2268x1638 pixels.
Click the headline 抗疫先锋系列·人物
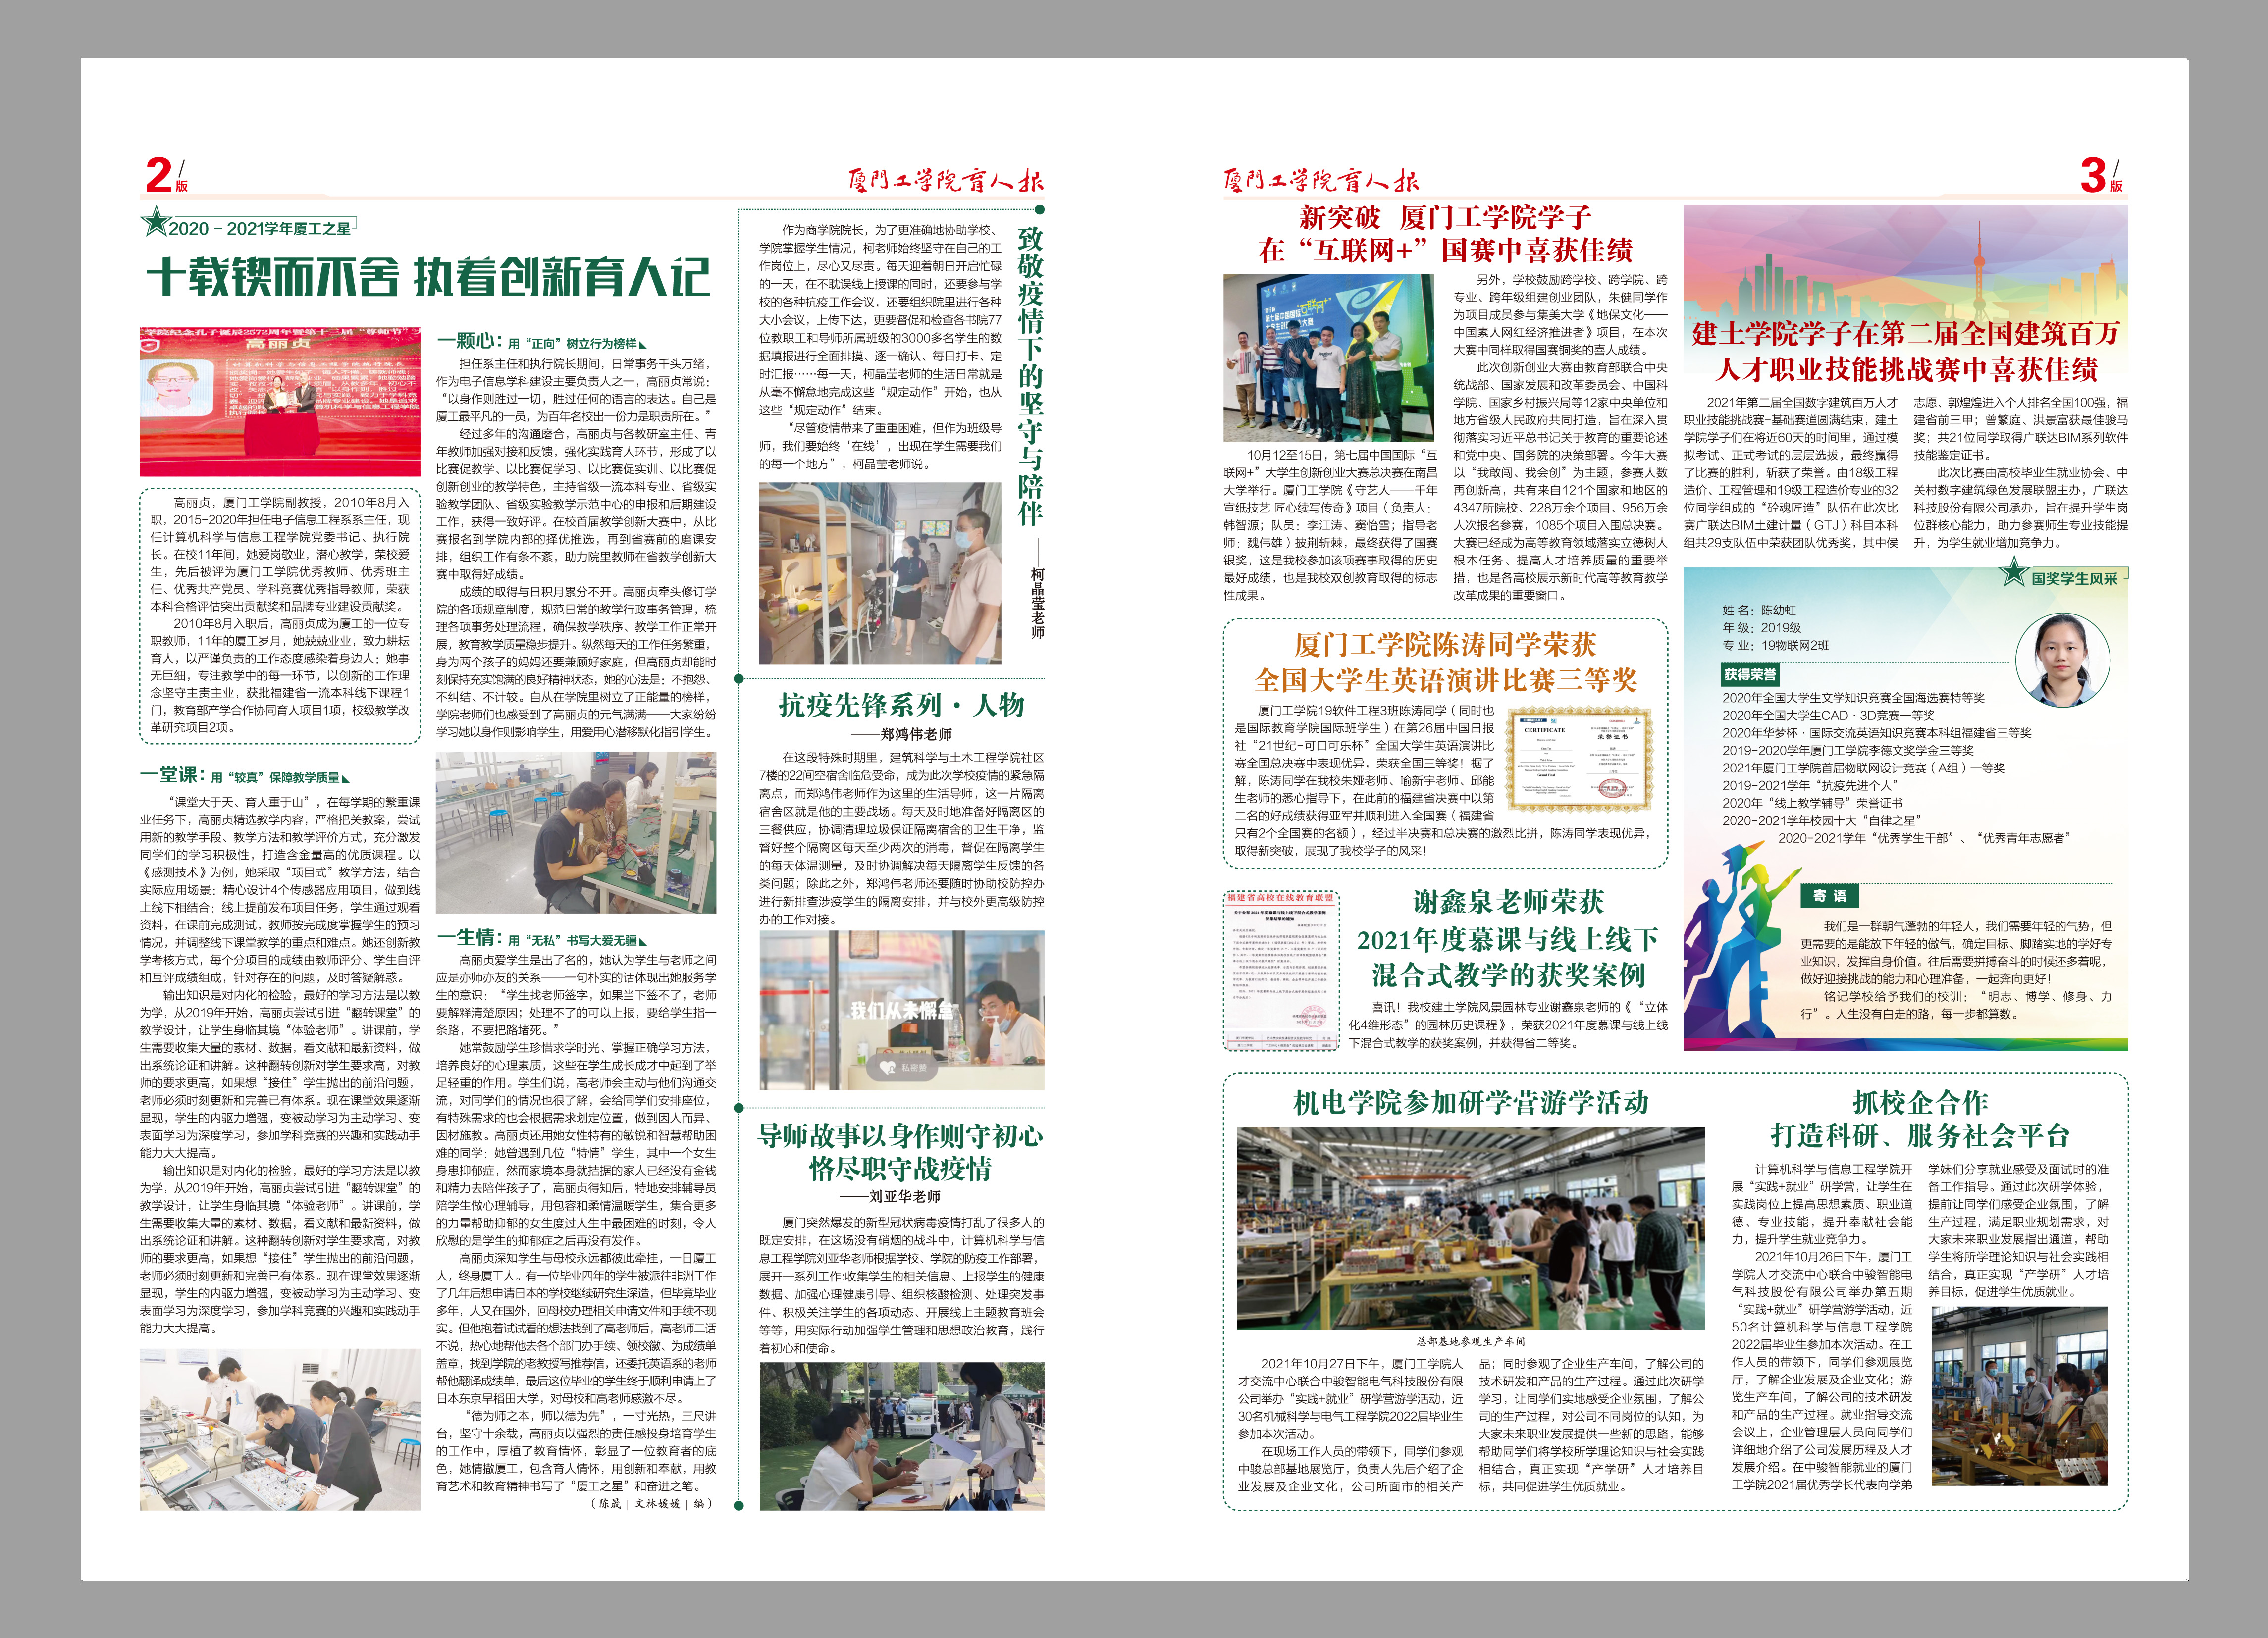click(901, 705)
